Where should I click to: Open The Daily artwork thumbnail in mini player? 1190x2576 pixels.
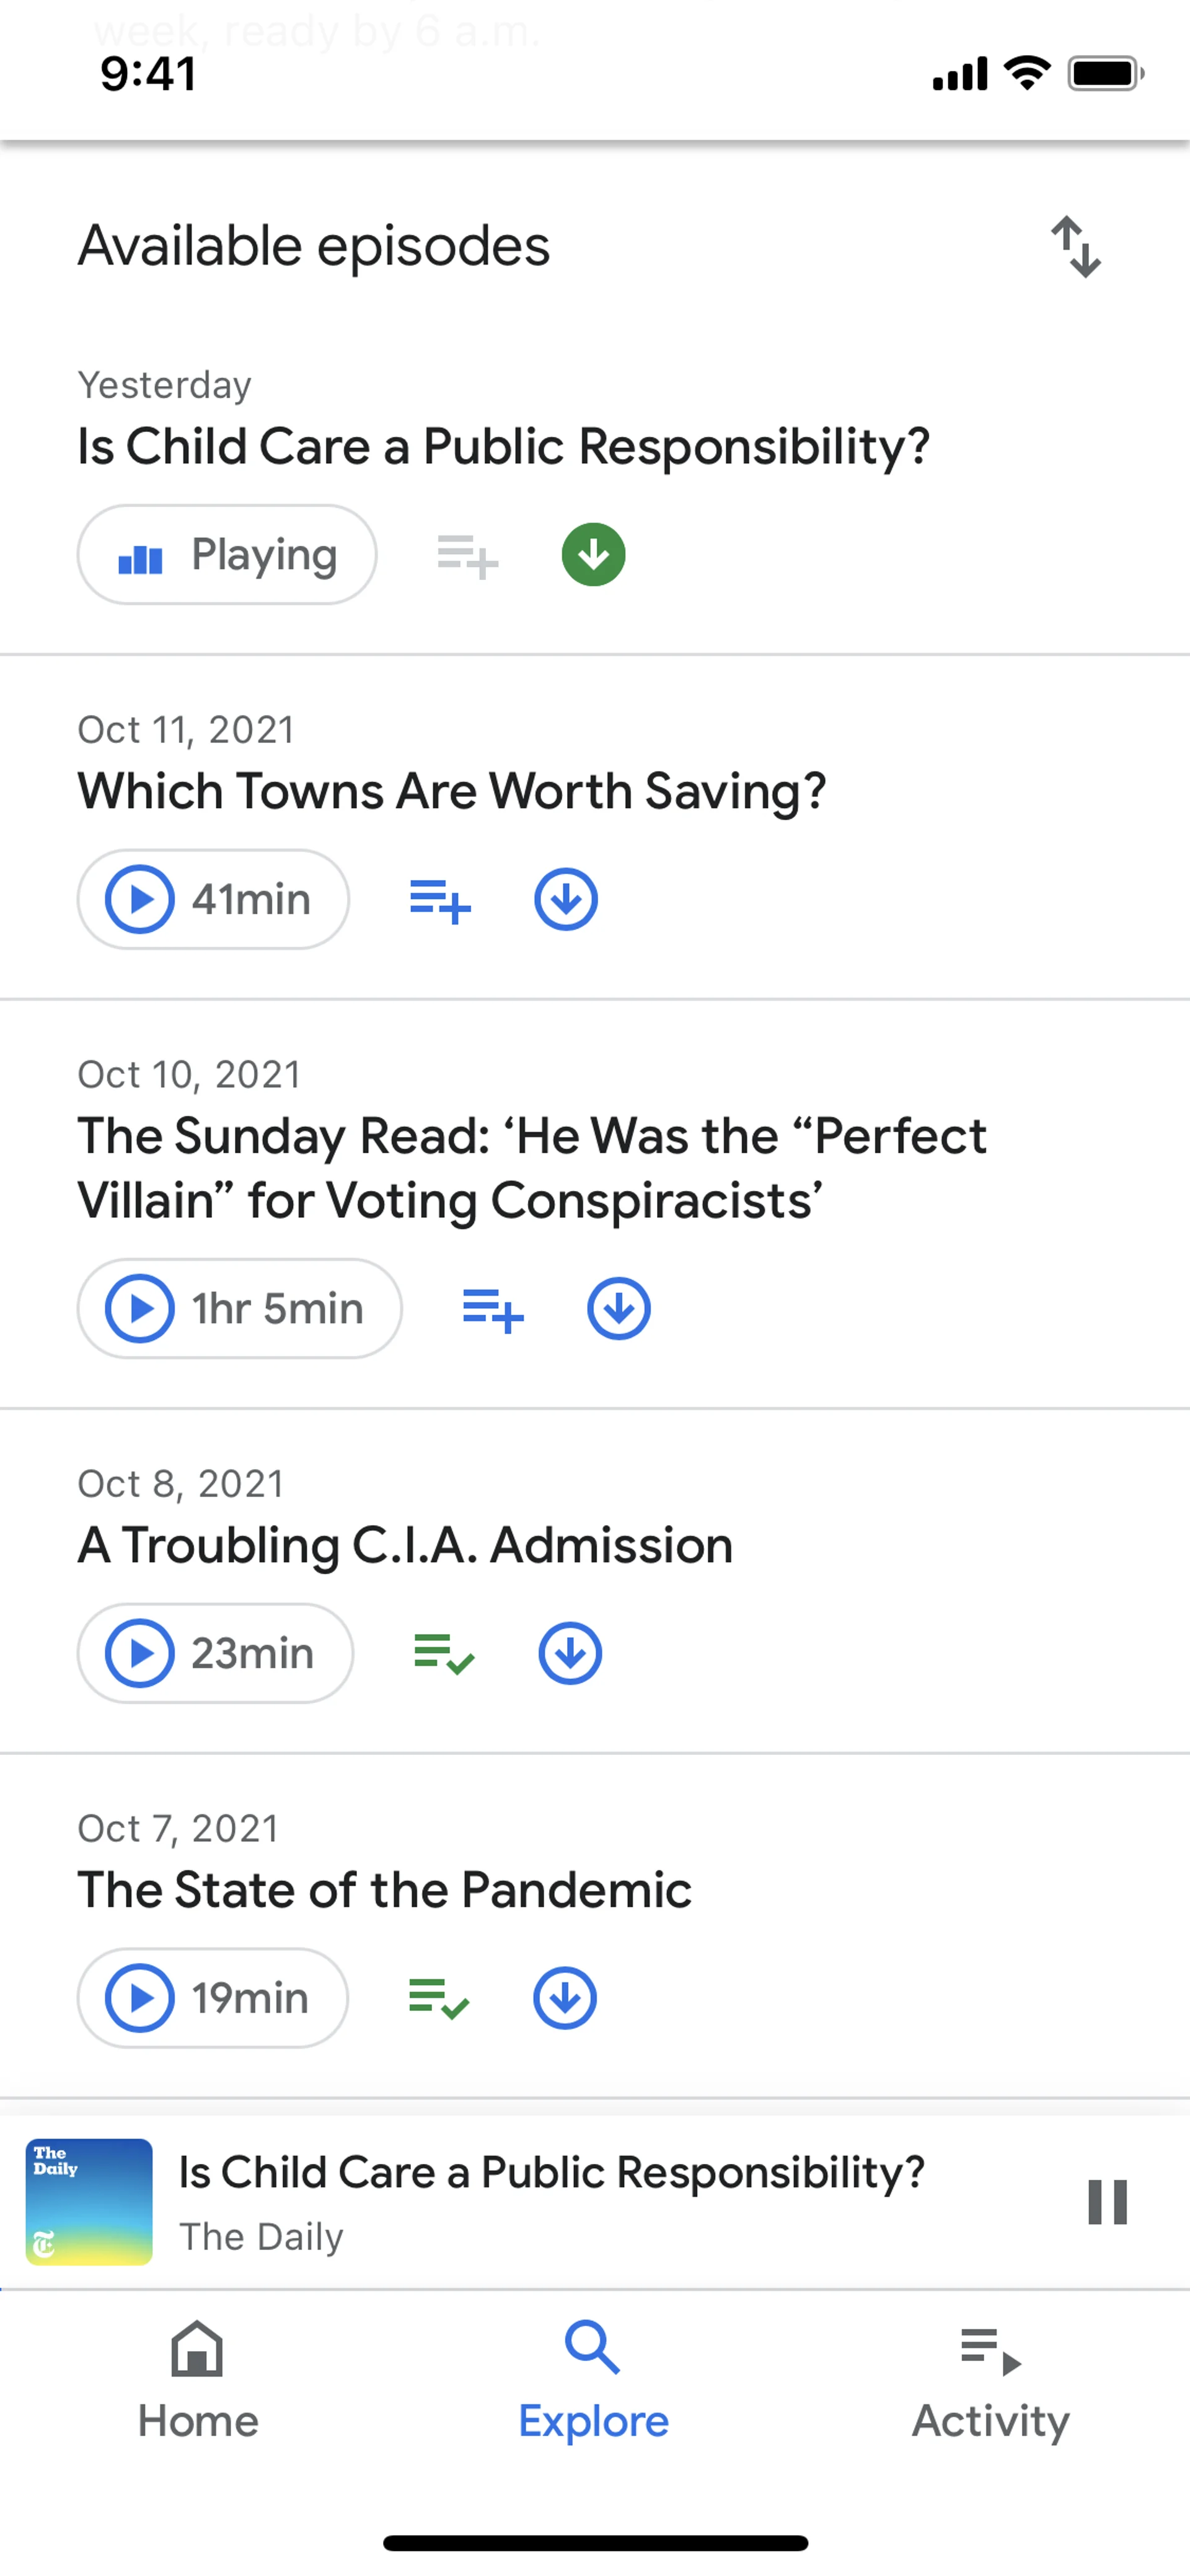(x=89, y=2203)
